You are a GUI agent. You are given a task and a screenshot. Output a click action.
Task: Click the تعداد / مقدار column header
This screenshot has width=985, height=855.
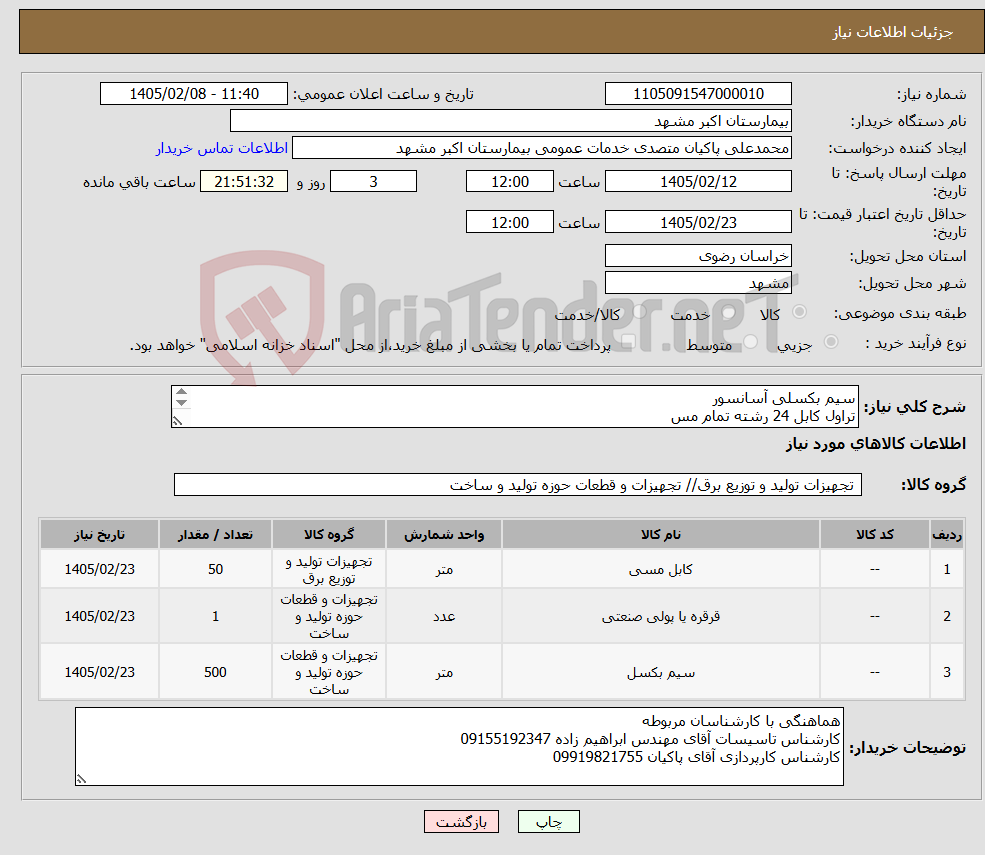(215, 535)
